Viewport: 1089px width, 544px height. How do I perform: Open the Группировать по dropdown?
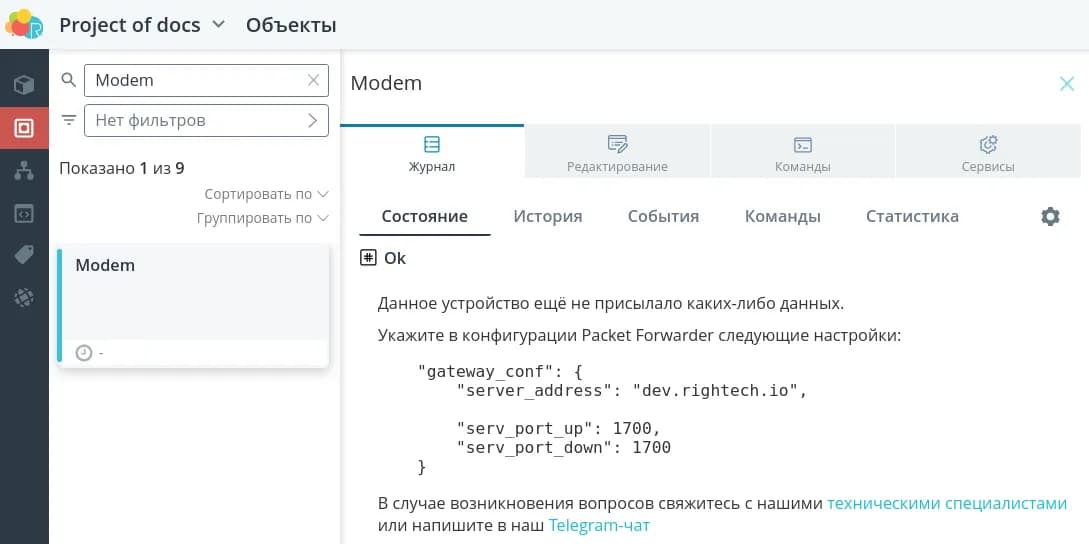click(x=262, y=218)
